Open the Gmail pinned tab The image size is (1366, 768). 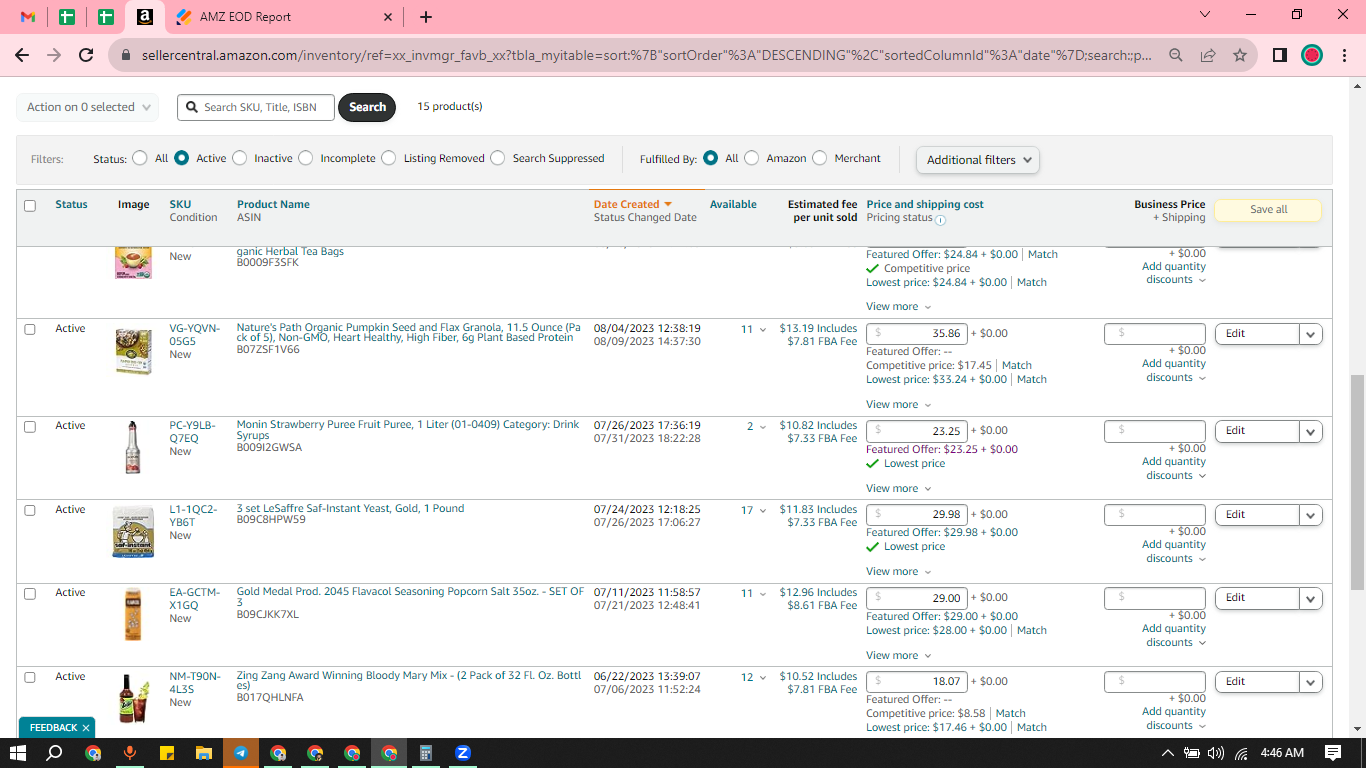tap(28, 17)
